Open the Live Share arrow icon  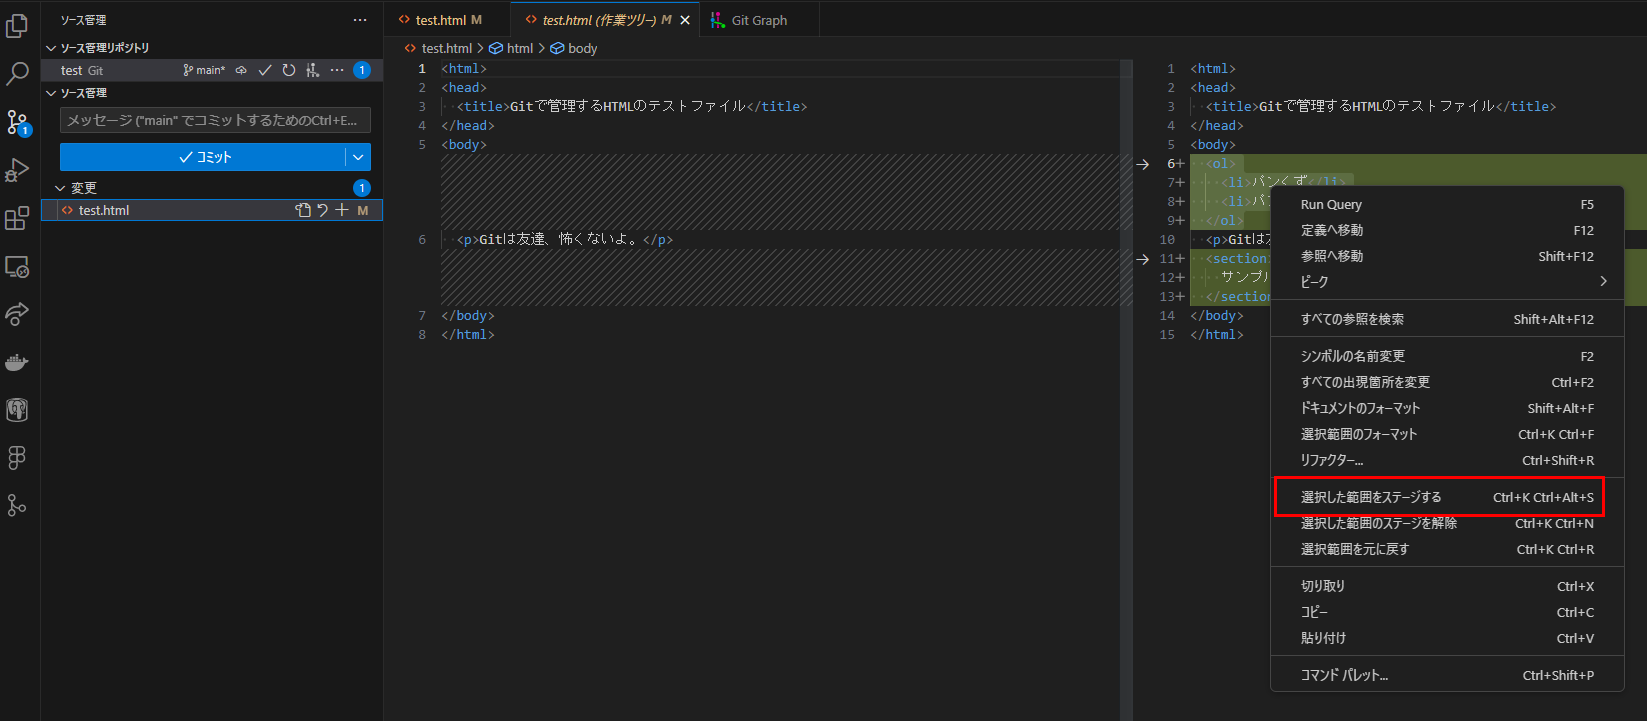click(x=17, y=314)
